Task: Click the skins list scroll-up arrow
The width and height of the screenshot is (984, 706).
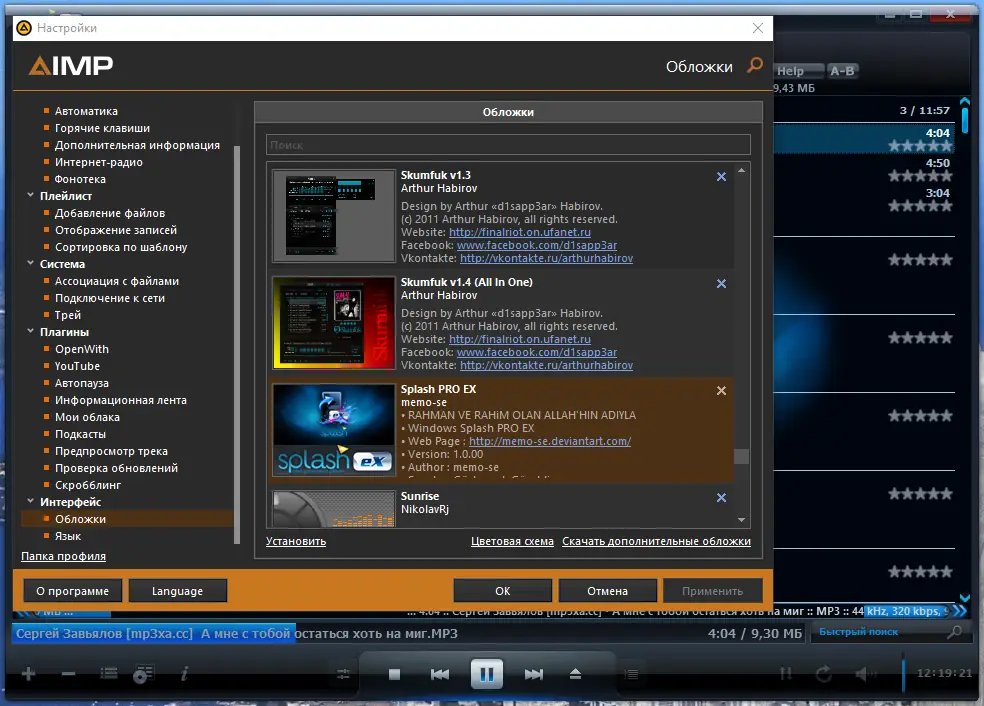Action: 741,170
